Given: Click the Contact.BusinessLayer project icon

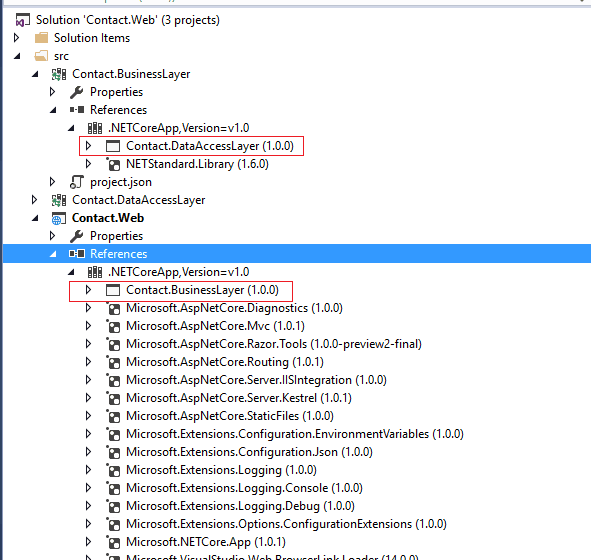Looking at the screenshot, I should tap(59, 74).
